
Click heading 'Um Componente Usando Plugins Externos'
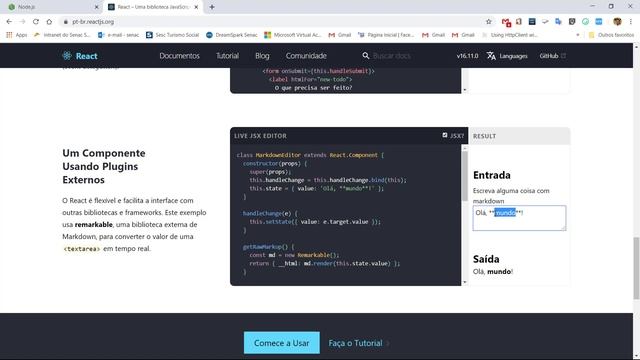[104, 166]
